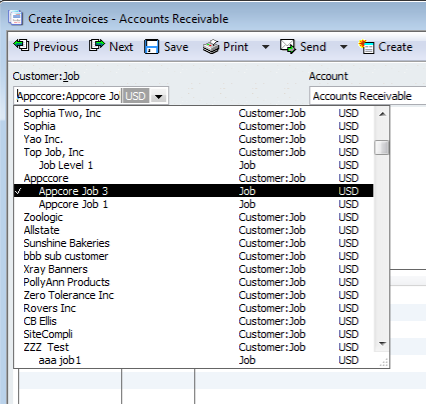Click the Previous arrow icon
Viewport: 426px width, 404px height.
point(21,45)
